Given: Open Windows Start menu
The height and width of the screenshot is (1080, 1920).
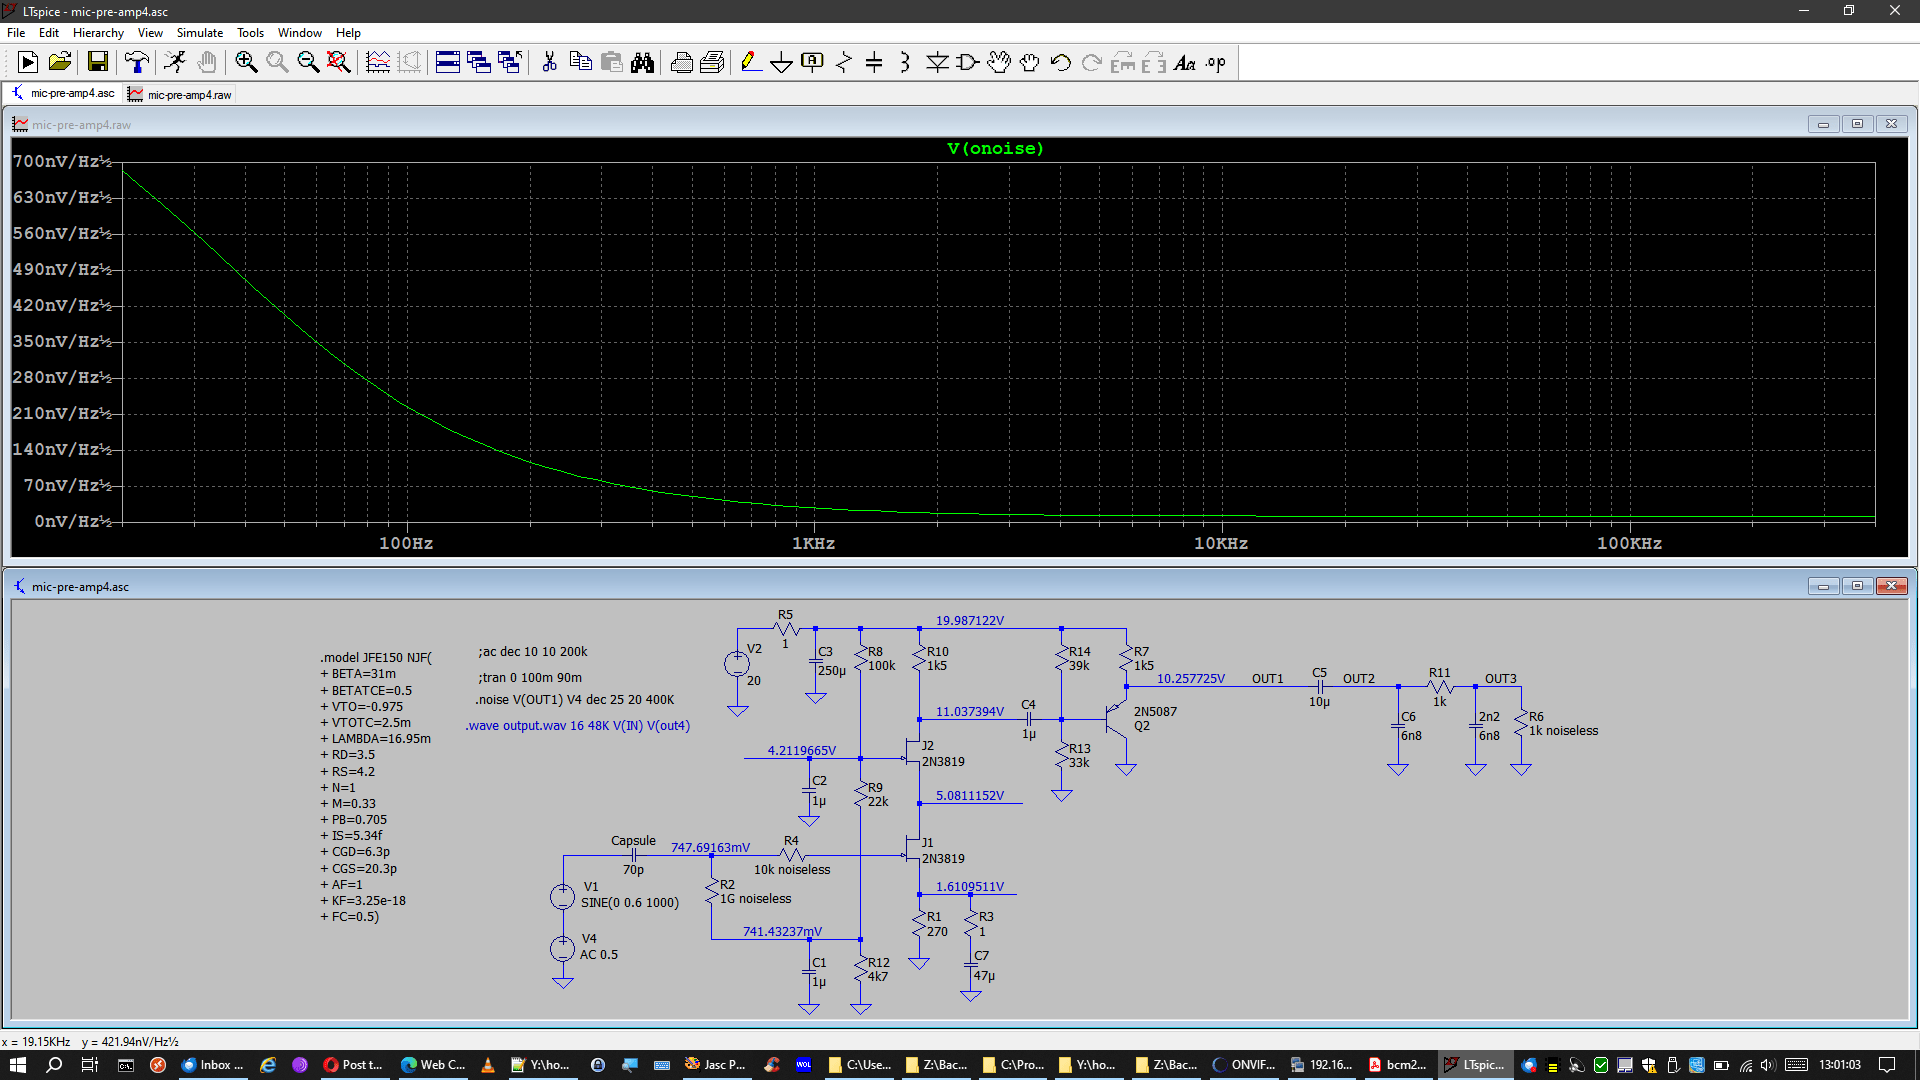Looking at the screenshot, I should tap(18, 1065).
